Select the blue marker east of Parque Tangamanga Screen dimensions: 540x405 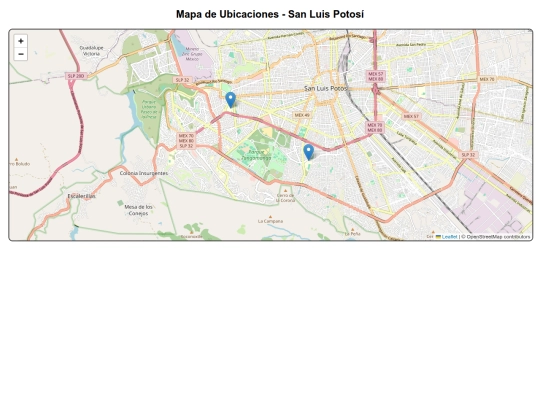tap(309, 152)
